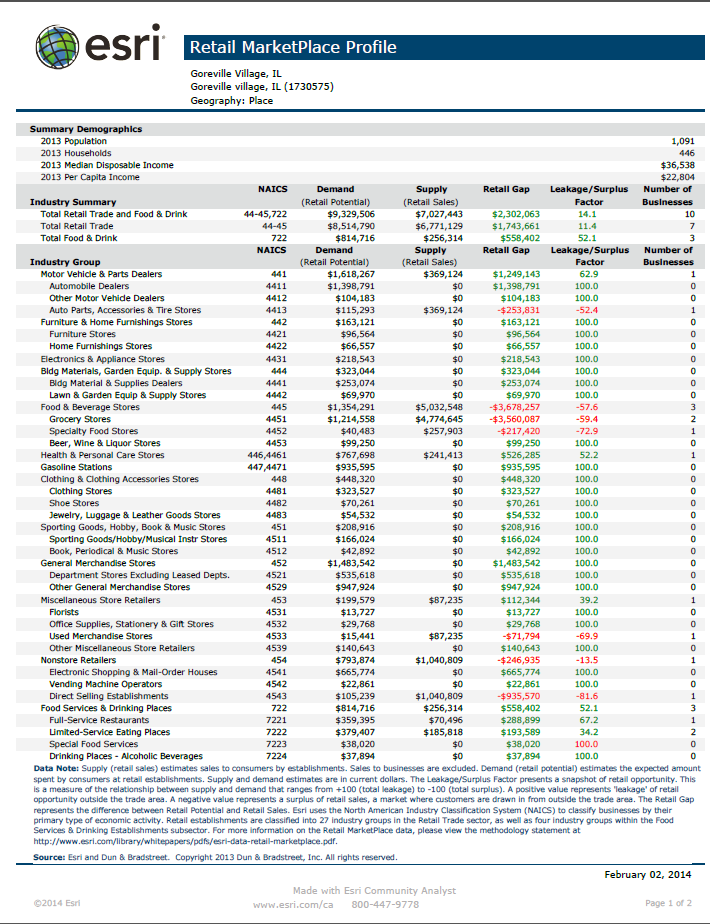Select Direct Selling Establishments gap -$935,570
Viewport: 710px width, 924px height.
(519, 697)
